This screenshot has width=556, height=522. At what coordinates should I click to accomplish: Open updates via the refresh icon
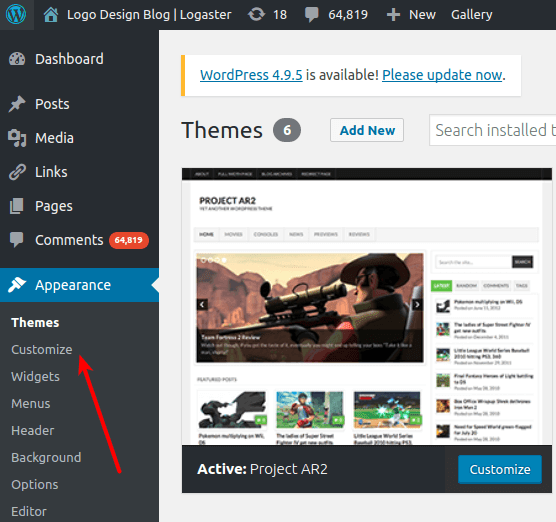point(256,15)
